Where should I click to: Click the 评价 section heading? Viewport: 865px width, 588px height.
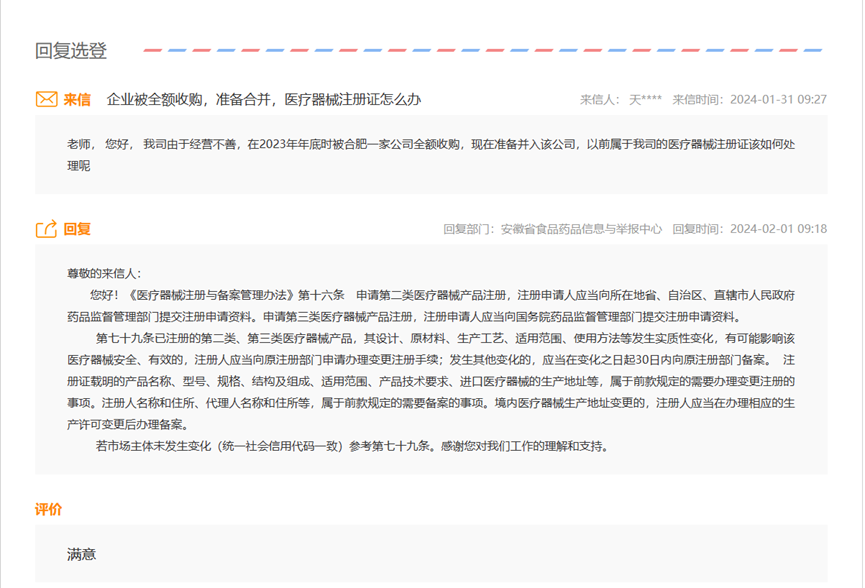46,508
